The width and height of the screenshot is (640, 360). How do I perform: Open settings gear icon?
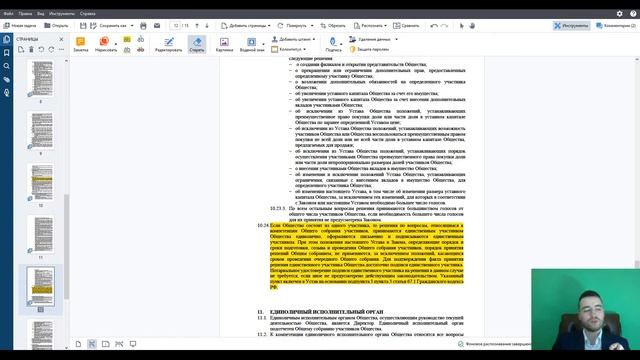click(620, 13)
